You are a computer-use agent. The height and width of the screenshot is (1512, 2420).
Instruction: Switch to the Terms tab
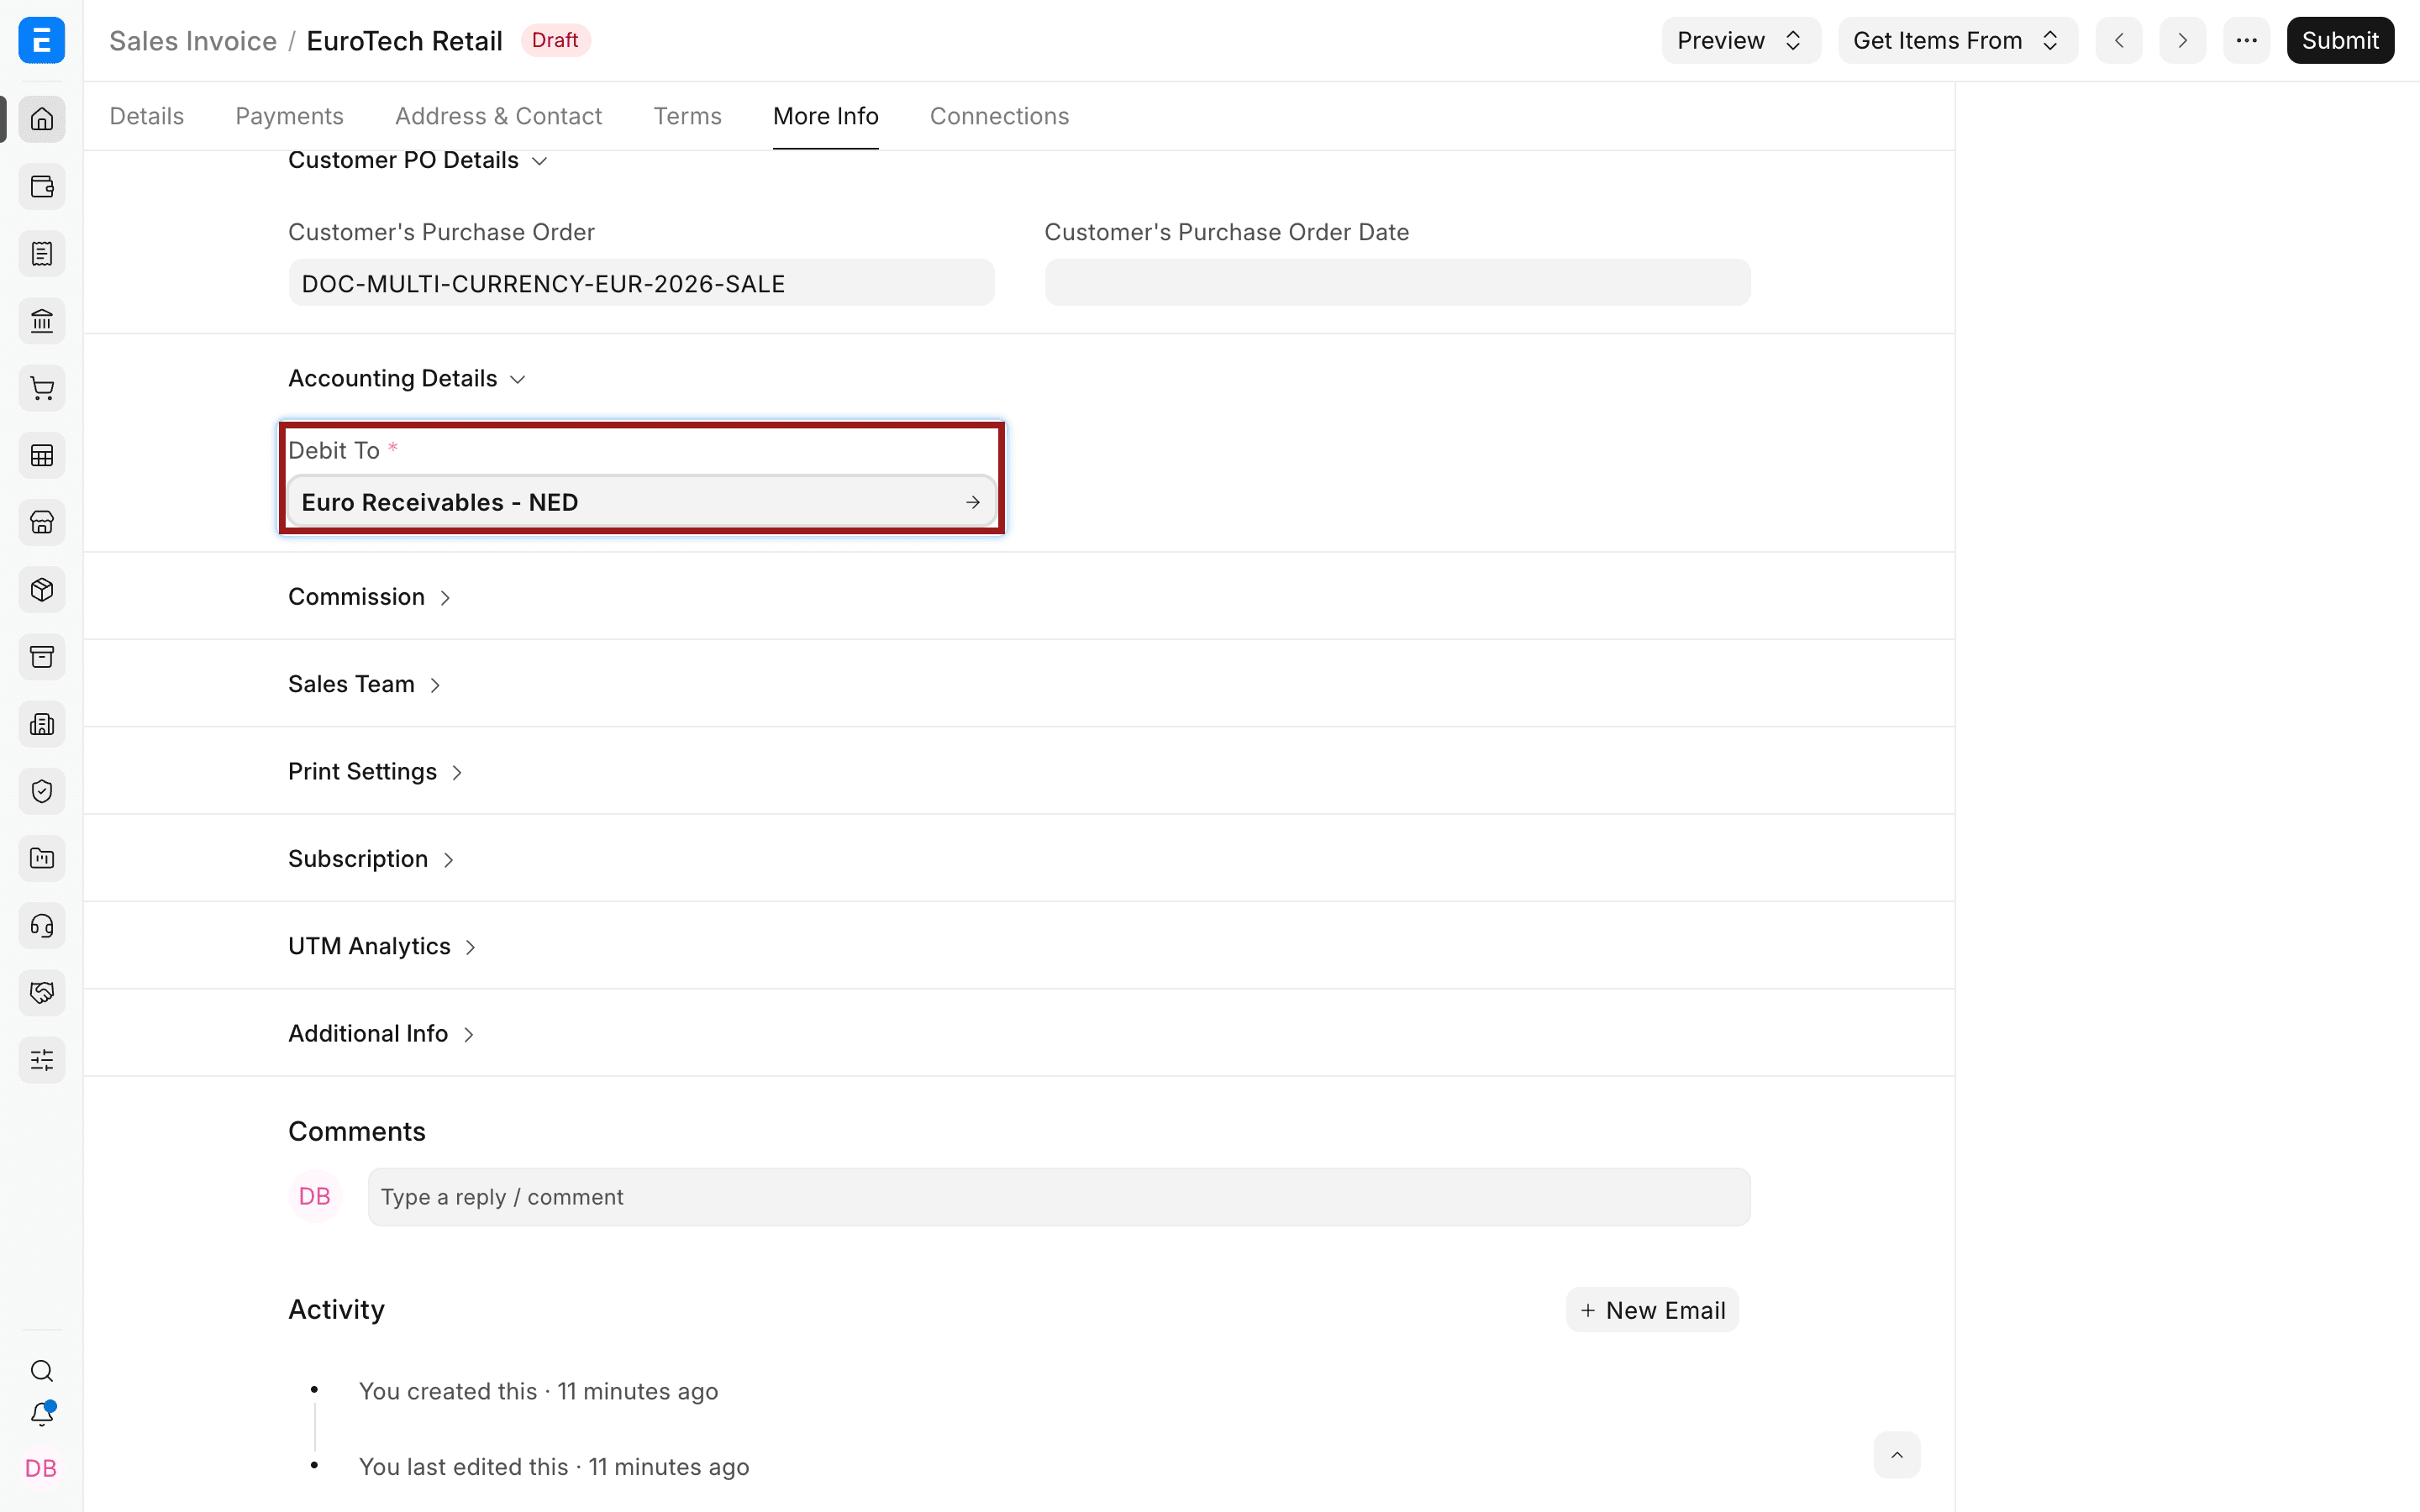coord(688,116)
